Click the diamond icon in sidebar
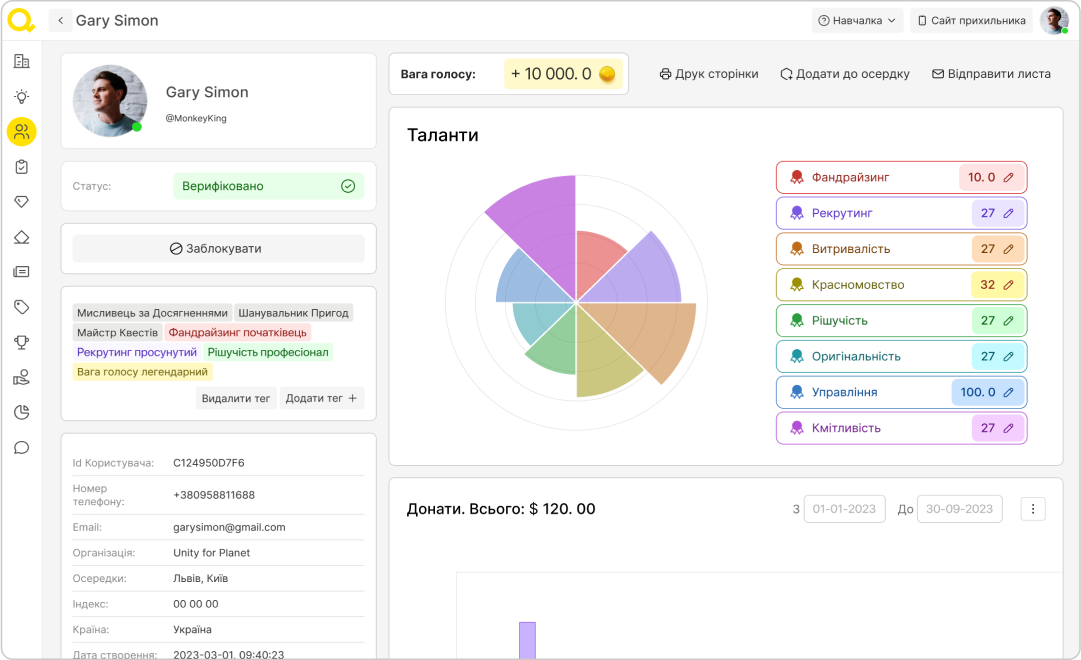The image size is (1081, 660). [x=21, y=202]
